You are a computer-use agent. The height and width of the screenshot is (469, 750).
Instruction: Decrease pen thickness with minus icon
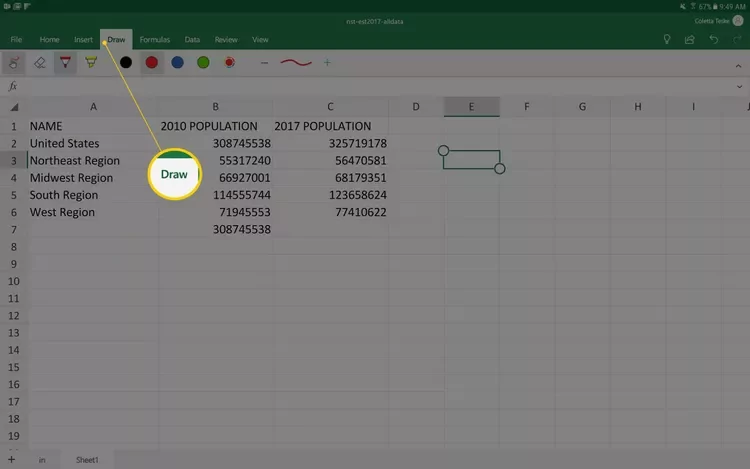264,63
